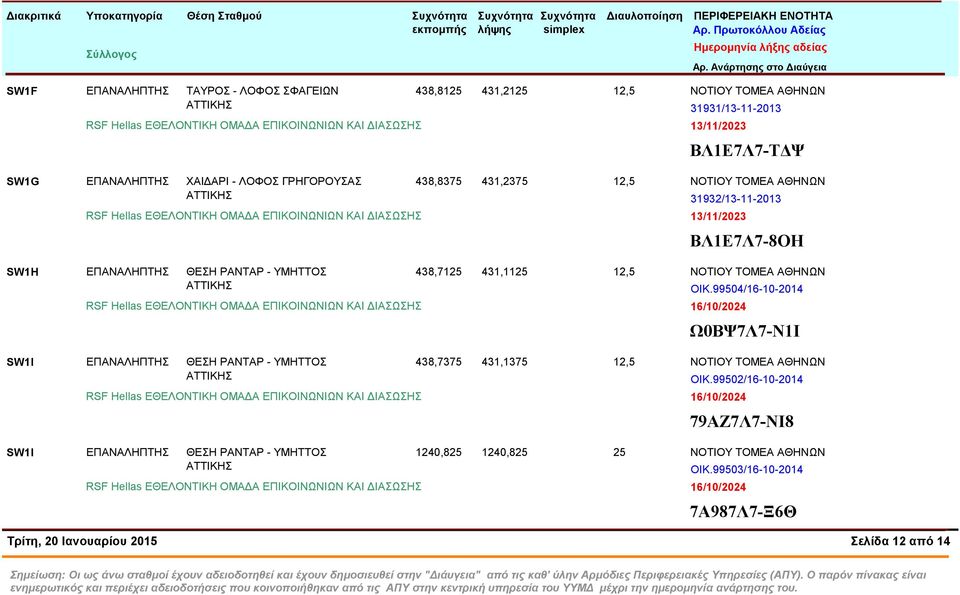Image resolution: width=960 pixels, height=595 pixels.
Task: Click receive frequency 431,2125
Action: coord(504,91)
